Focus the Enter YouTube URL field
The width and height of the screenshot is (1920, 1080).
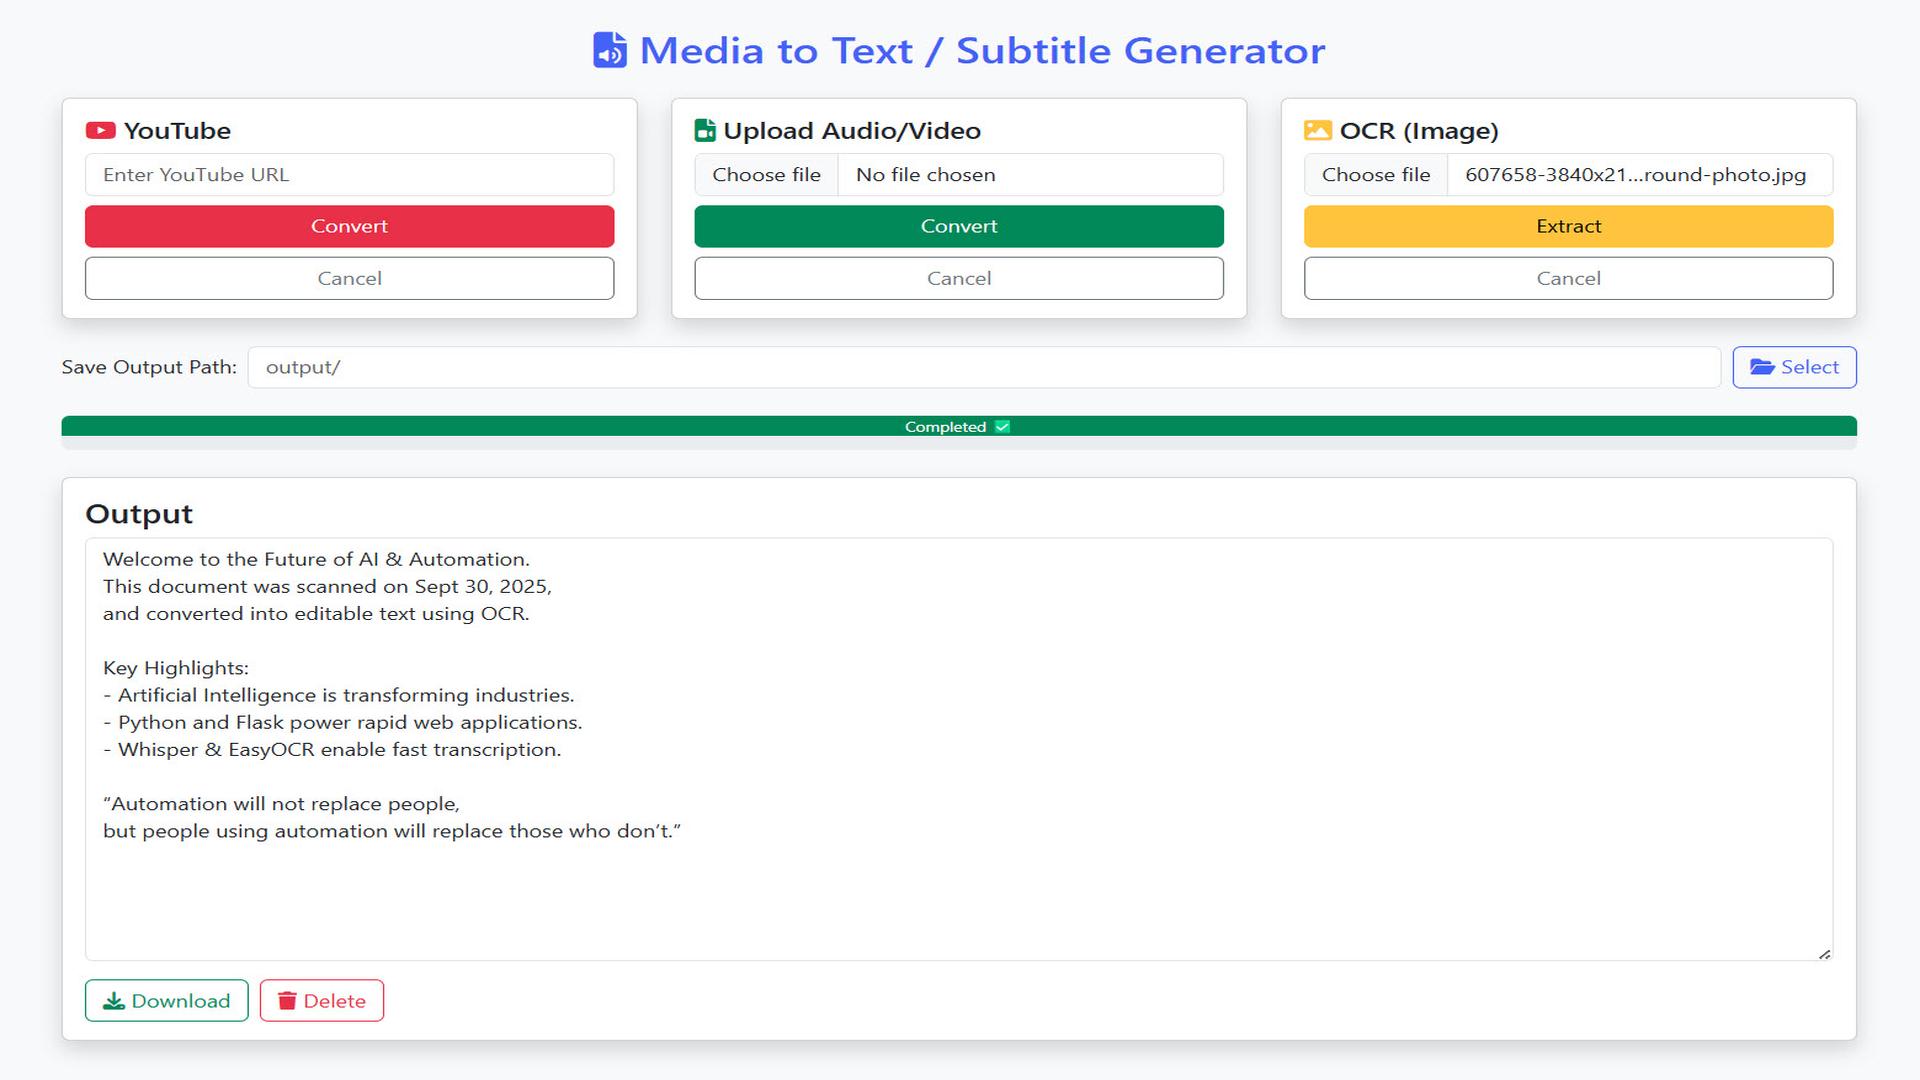click(x=349, y=175)
